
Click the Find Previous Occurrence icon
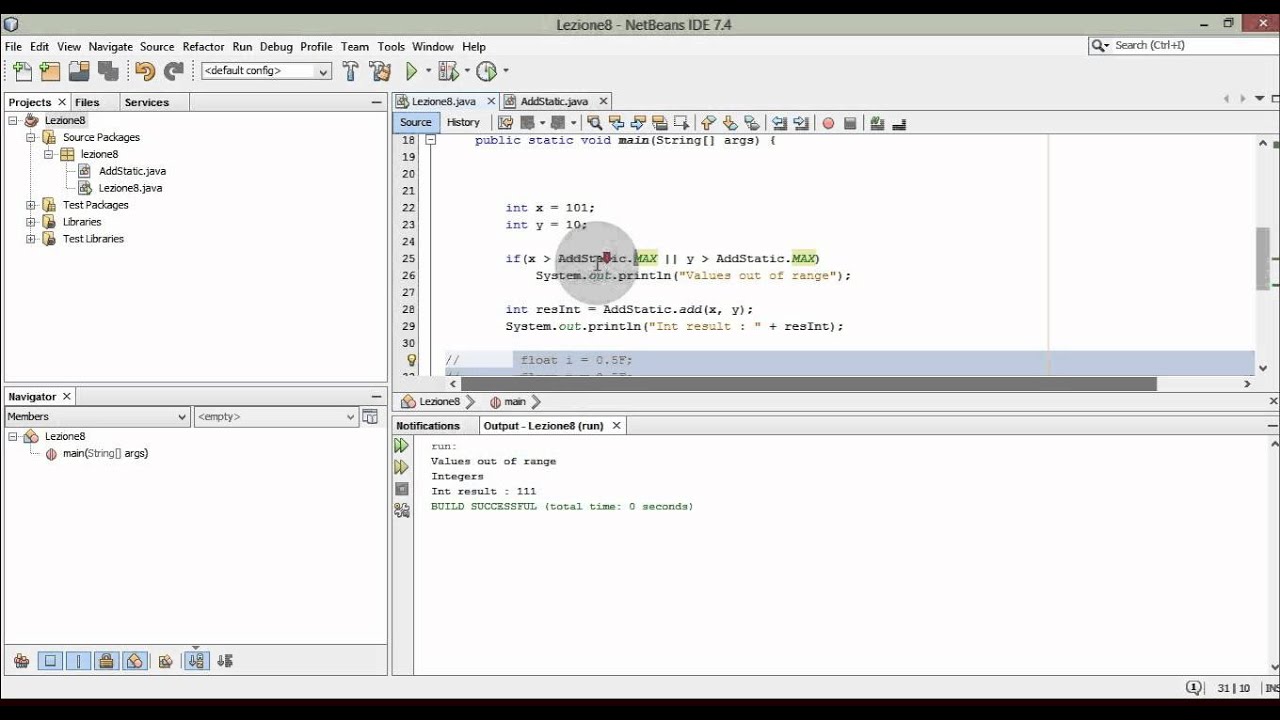[616, 123]
